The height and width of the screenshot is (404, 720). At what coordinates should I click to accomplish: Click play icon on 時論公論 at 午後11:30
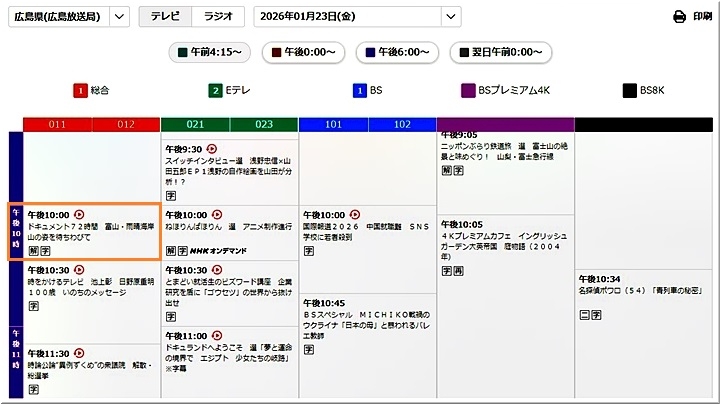(x=79, y=353)
